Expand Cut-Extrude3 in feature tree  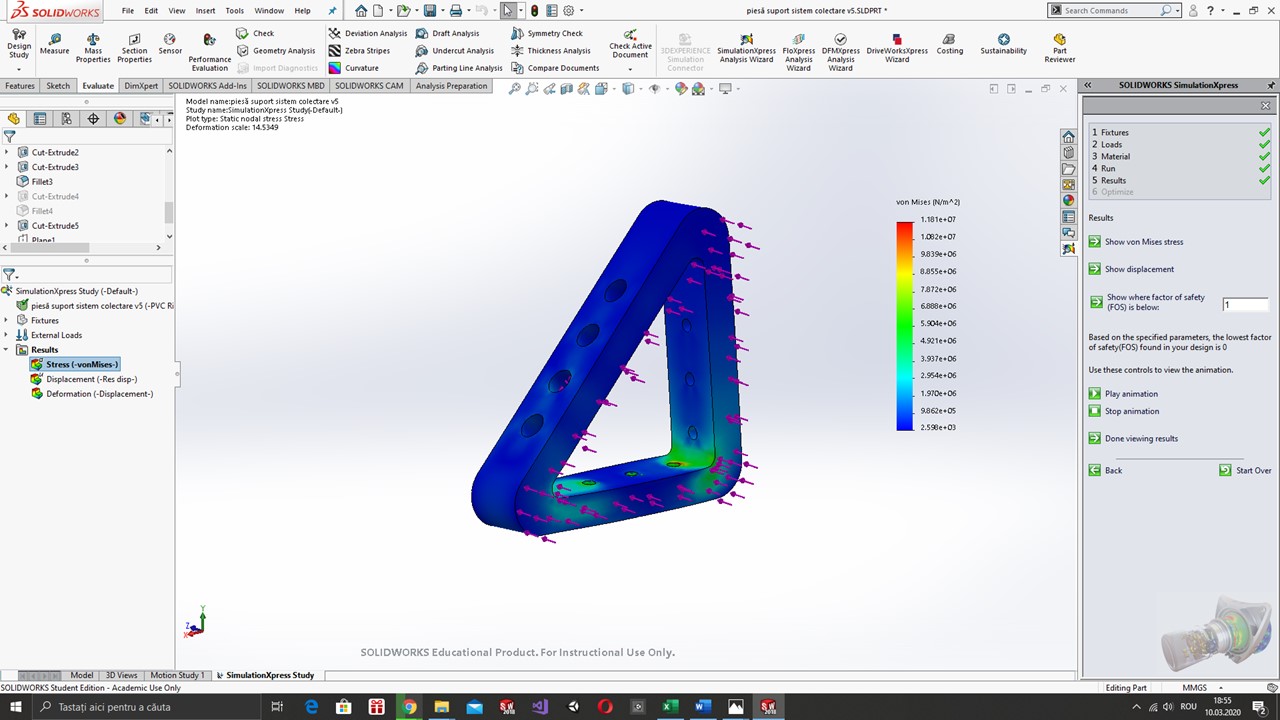pos(7,167)
